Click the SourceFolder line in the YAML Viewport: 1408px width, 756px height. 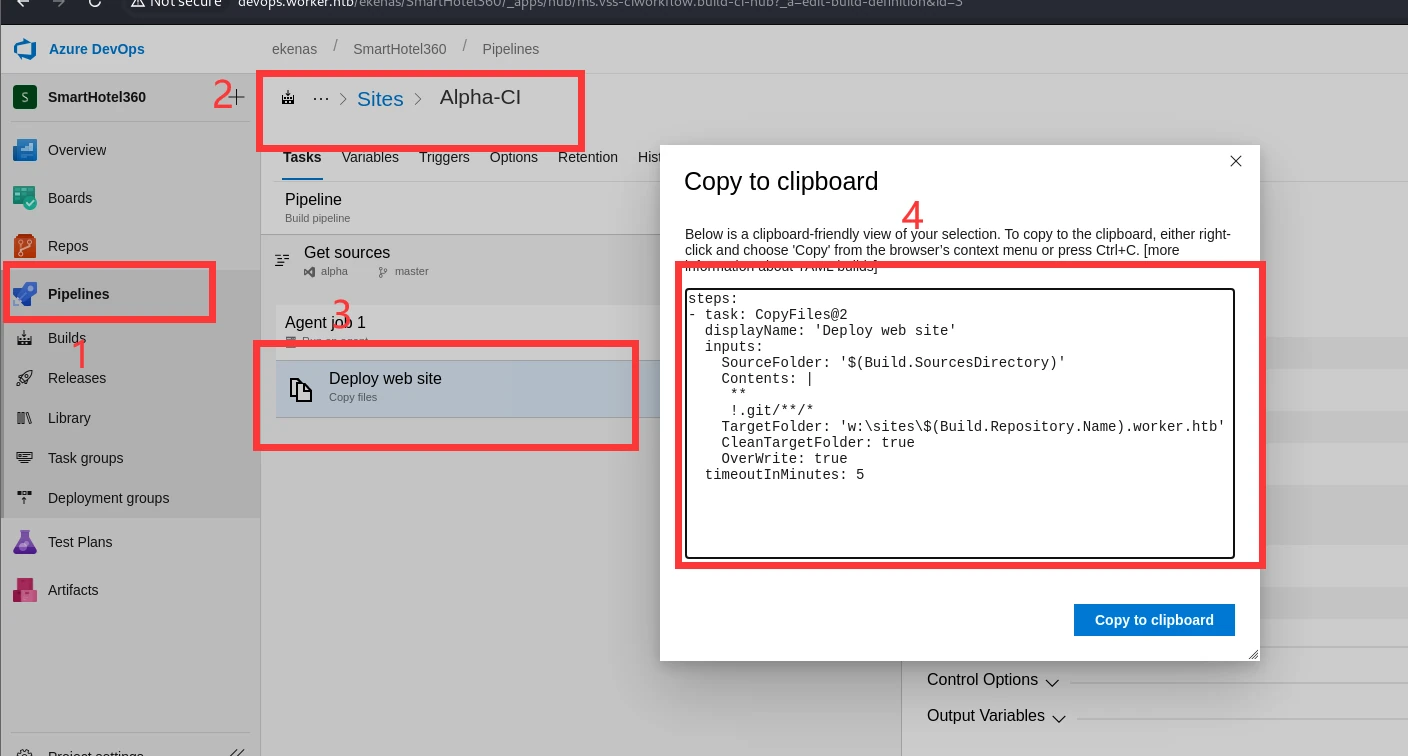pyautogui.click(x=893, y=362)
